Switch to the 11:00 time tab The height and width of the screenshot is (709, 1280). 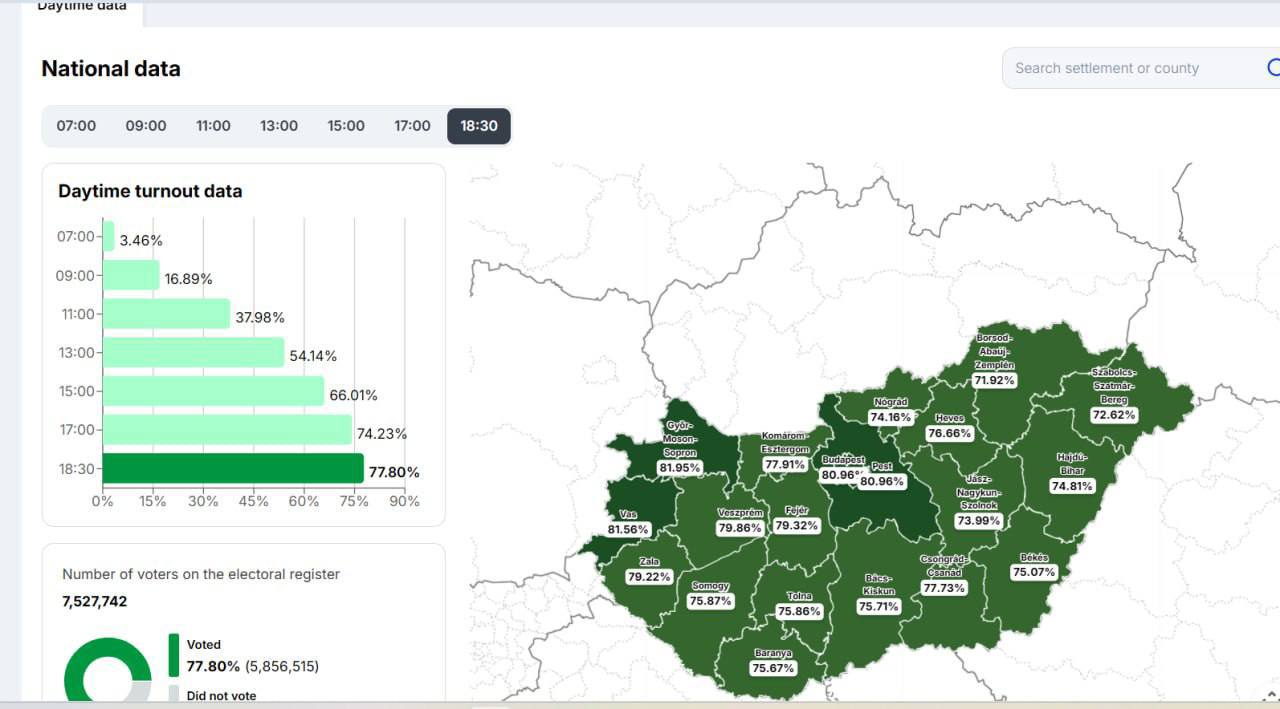213,126
